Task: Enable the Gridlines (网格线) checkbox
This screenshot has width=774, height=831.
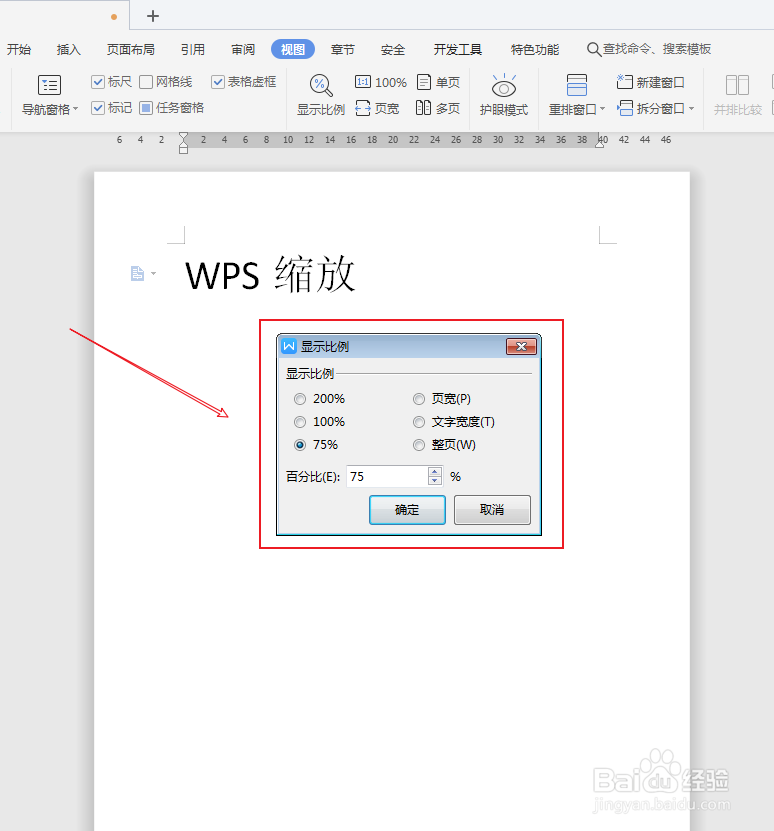Action: 146,82
